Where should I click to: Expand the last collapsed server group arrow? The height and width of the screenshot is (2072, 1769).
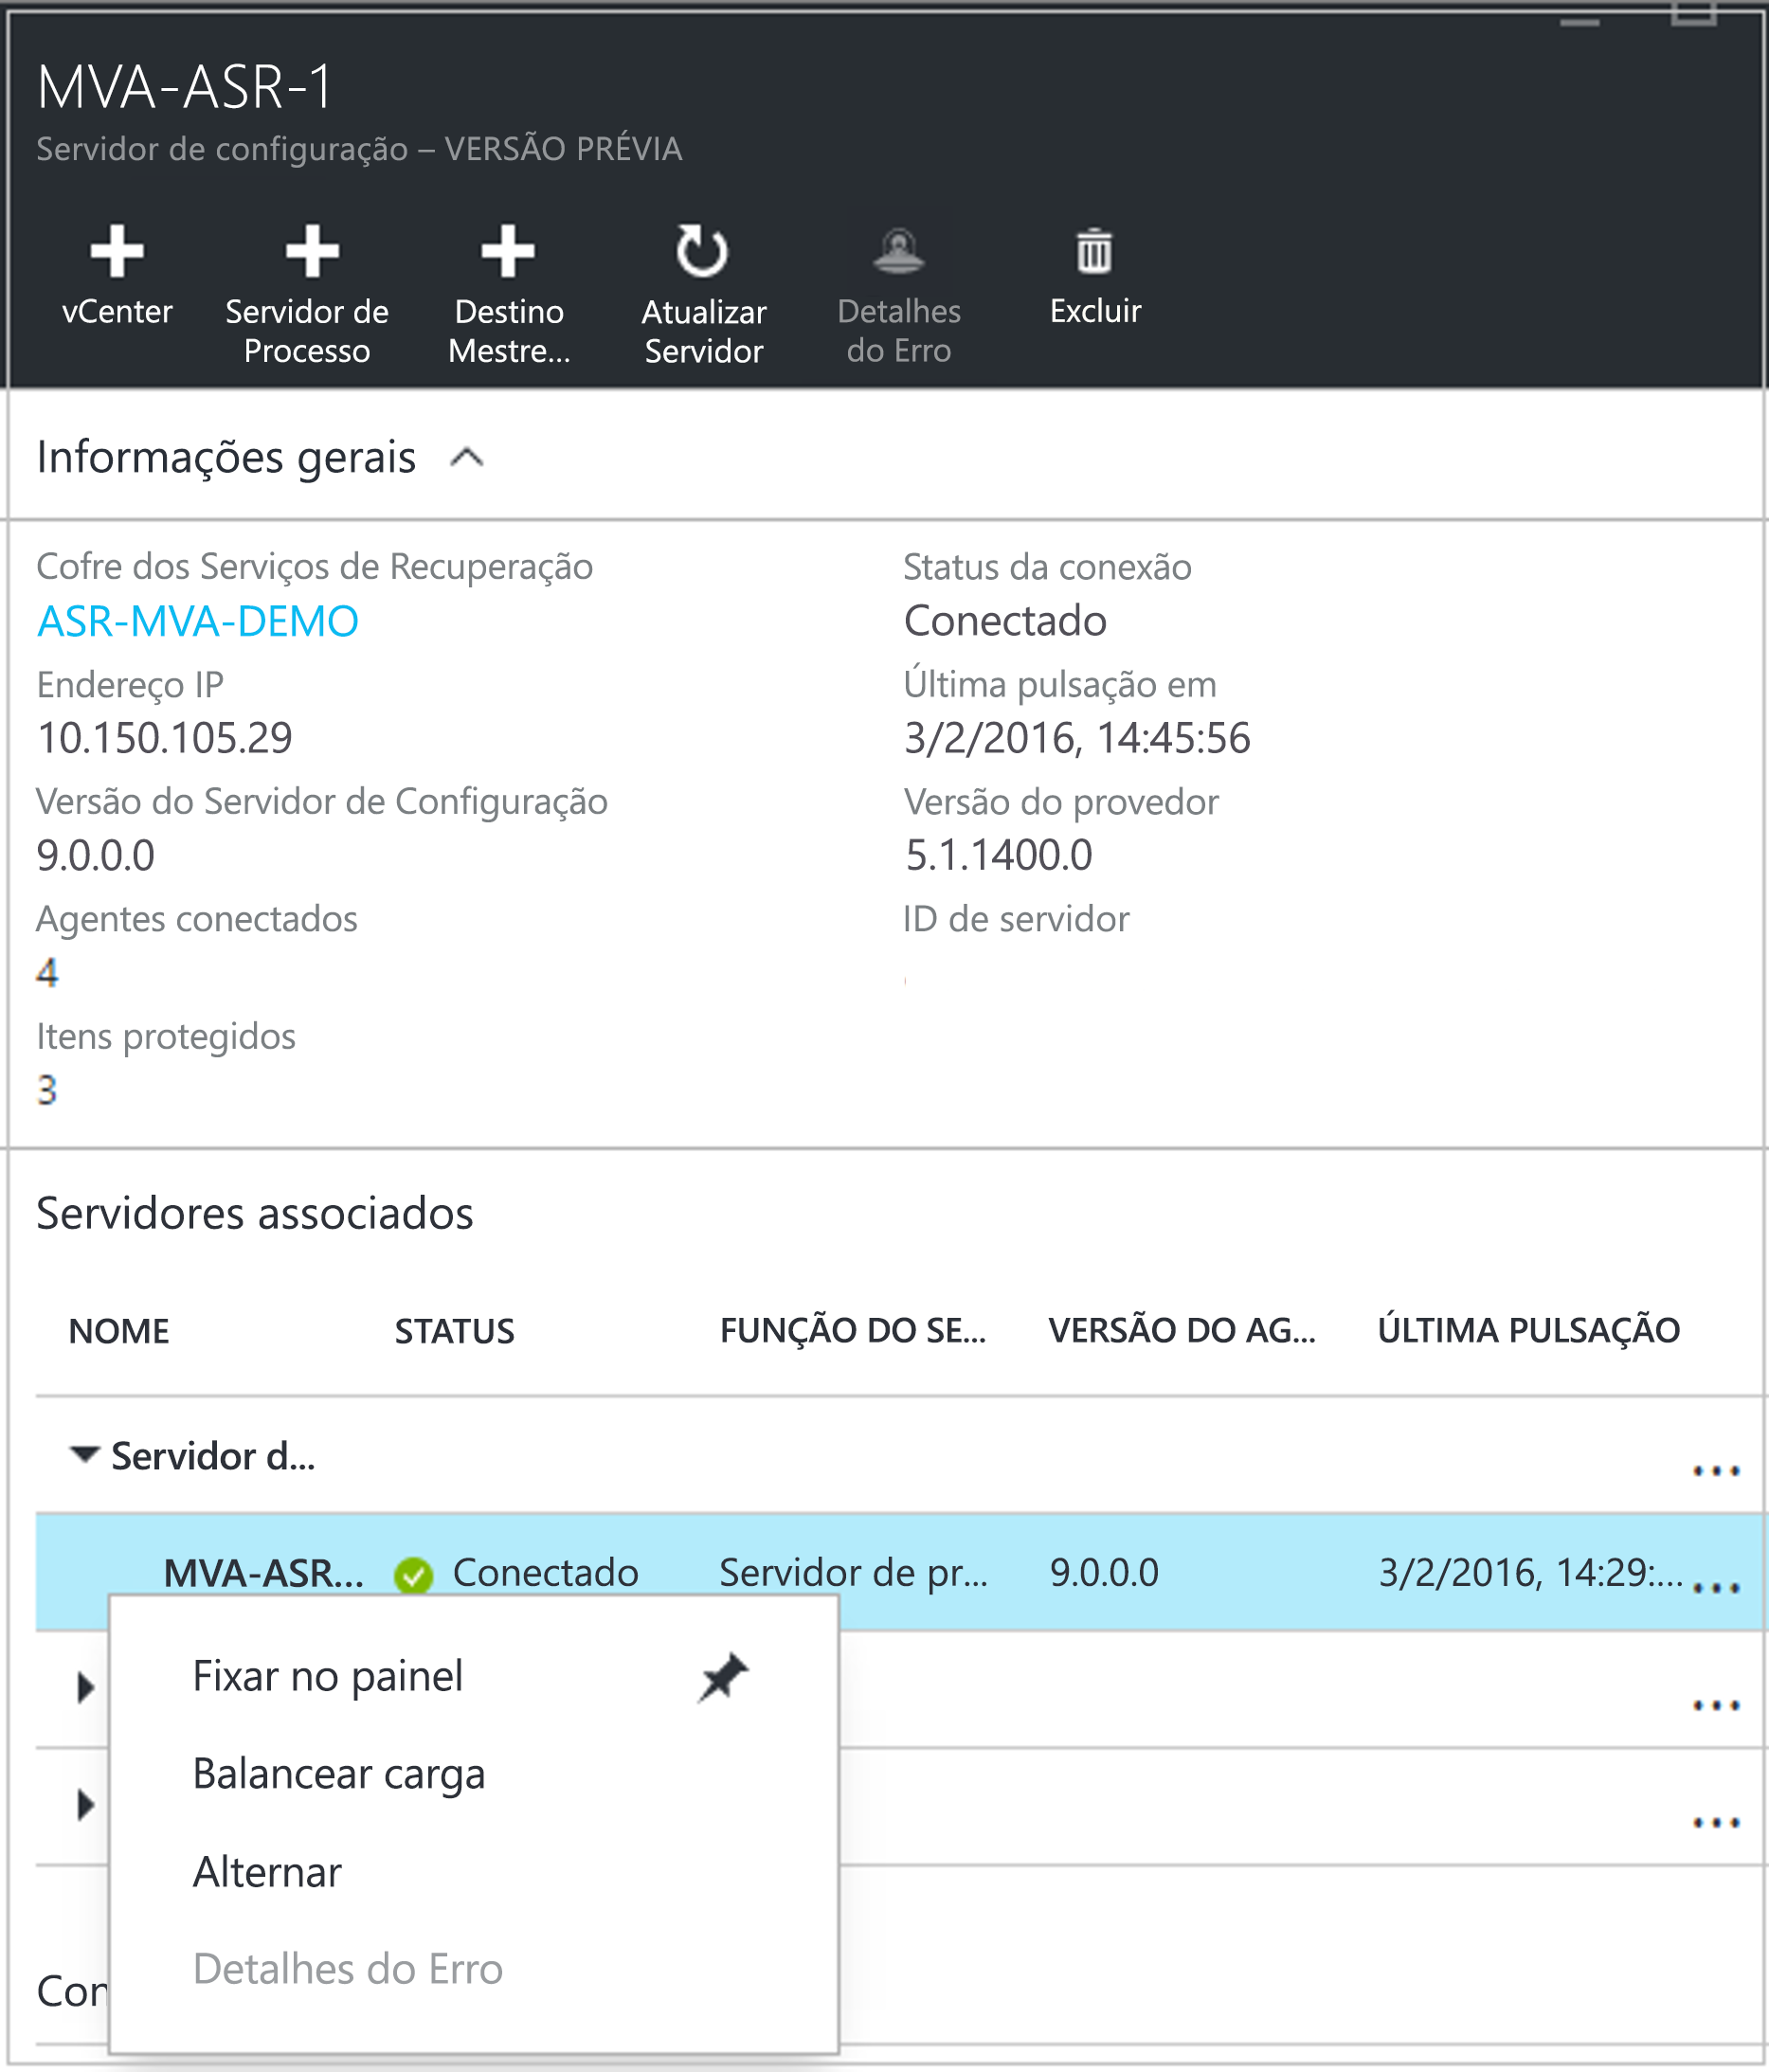click(86, 1805)
